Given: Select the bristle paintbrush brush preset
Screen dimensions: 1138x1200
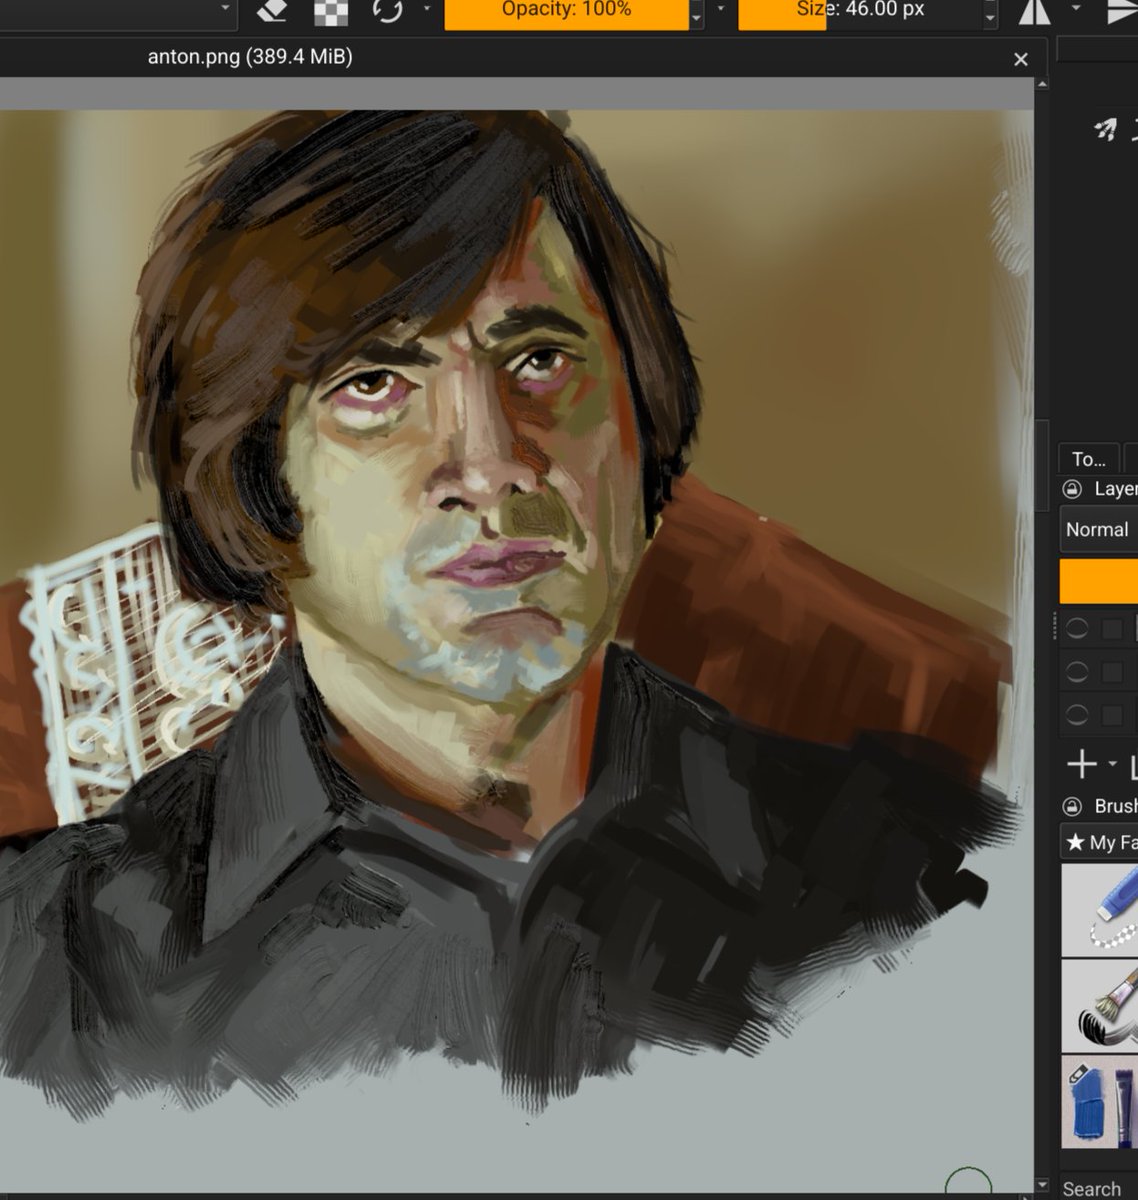Looking at the screenshot, I should point(1099,1005).
